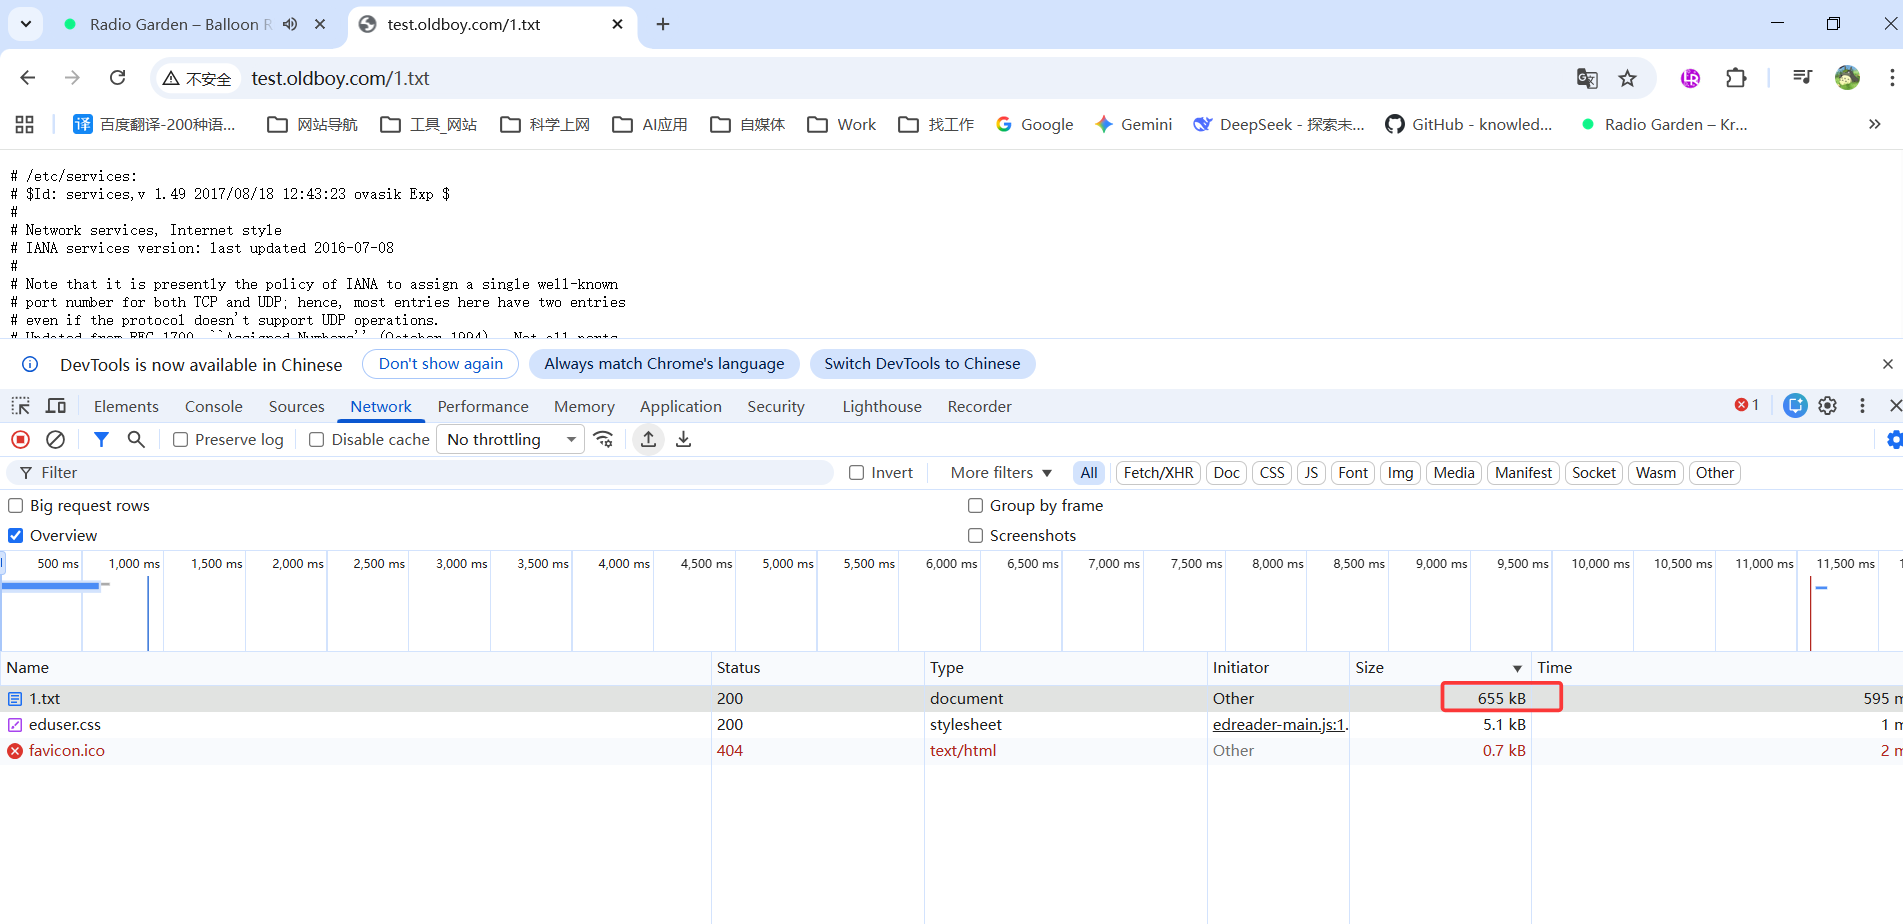Bookmark this page with star icon
The width and height of the screenshot is (1903, 924).
point(1628,78)
